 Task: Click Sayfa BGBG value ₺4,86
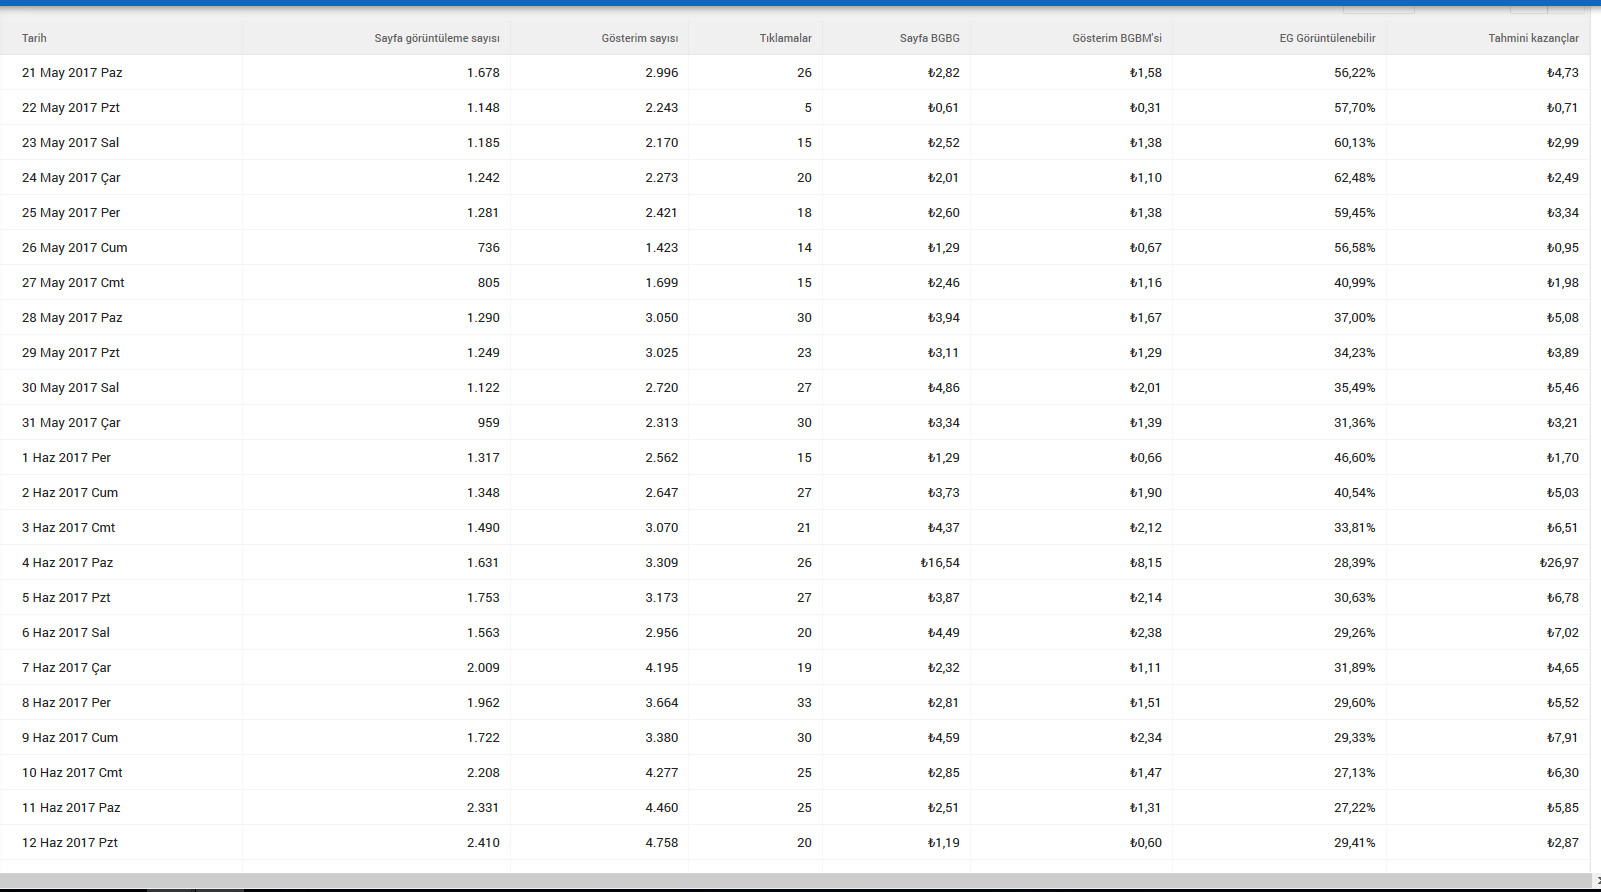coord(944,388)
